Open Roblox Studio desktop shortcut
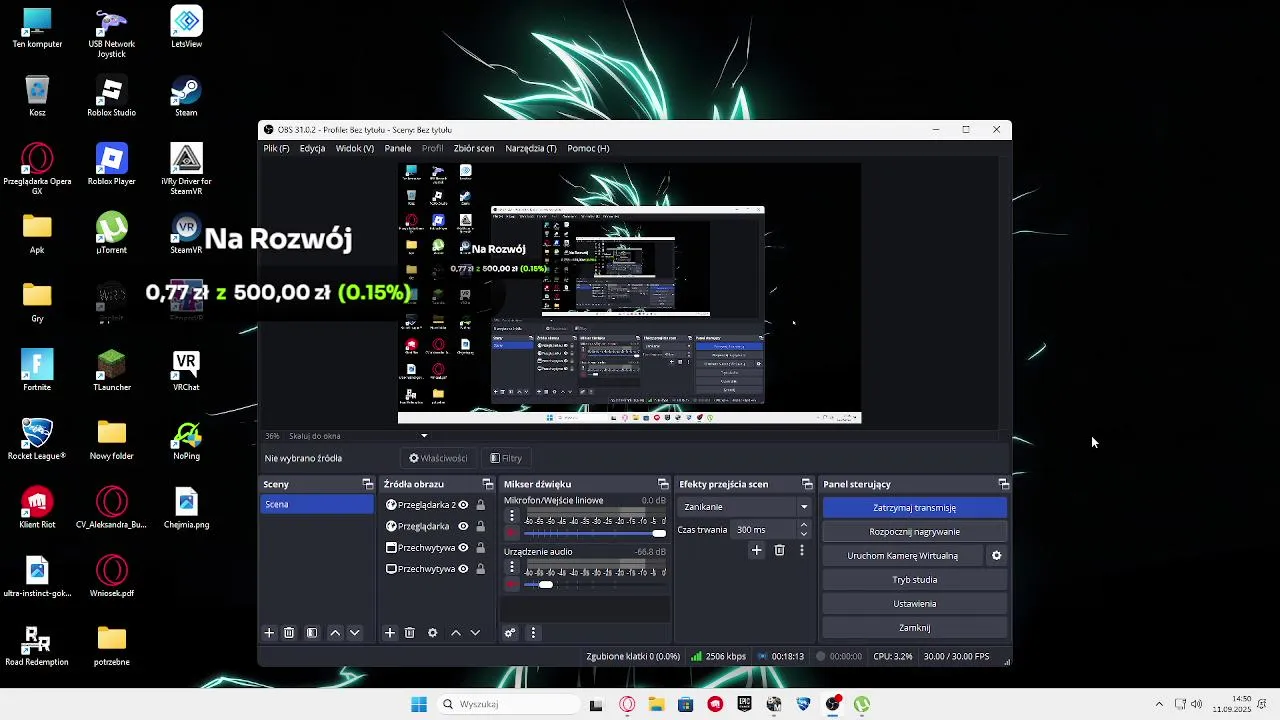The image size is (1280, 720). point(111,97)
